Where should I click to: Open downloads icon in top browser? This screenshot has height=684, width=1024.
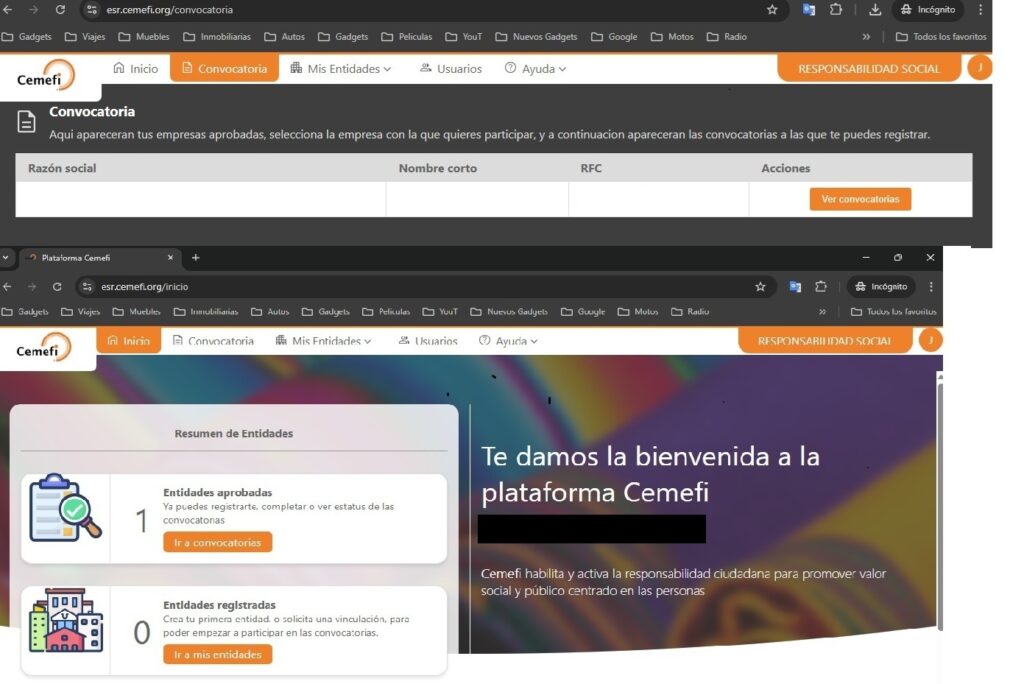(x=875, y=10)
